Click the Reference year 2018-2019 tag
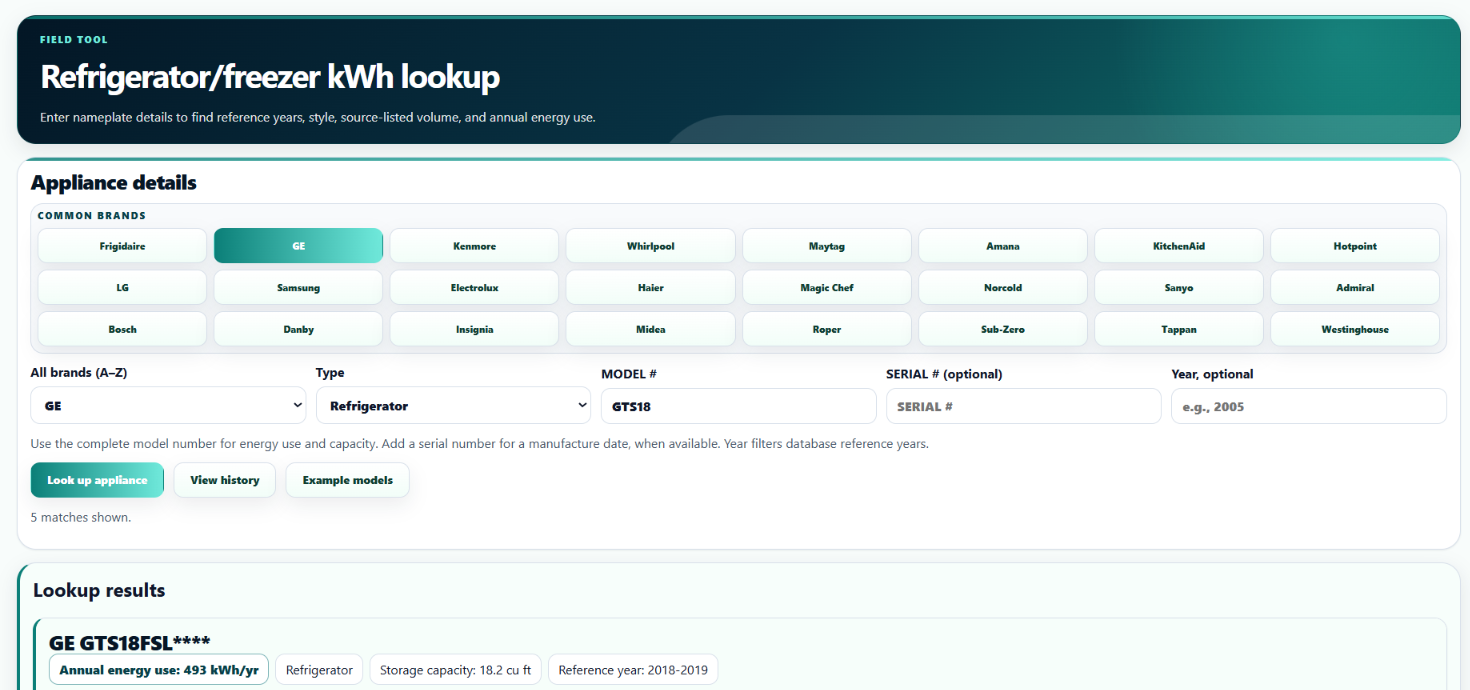The image size is (1470, 690). (x=633, y=670)
